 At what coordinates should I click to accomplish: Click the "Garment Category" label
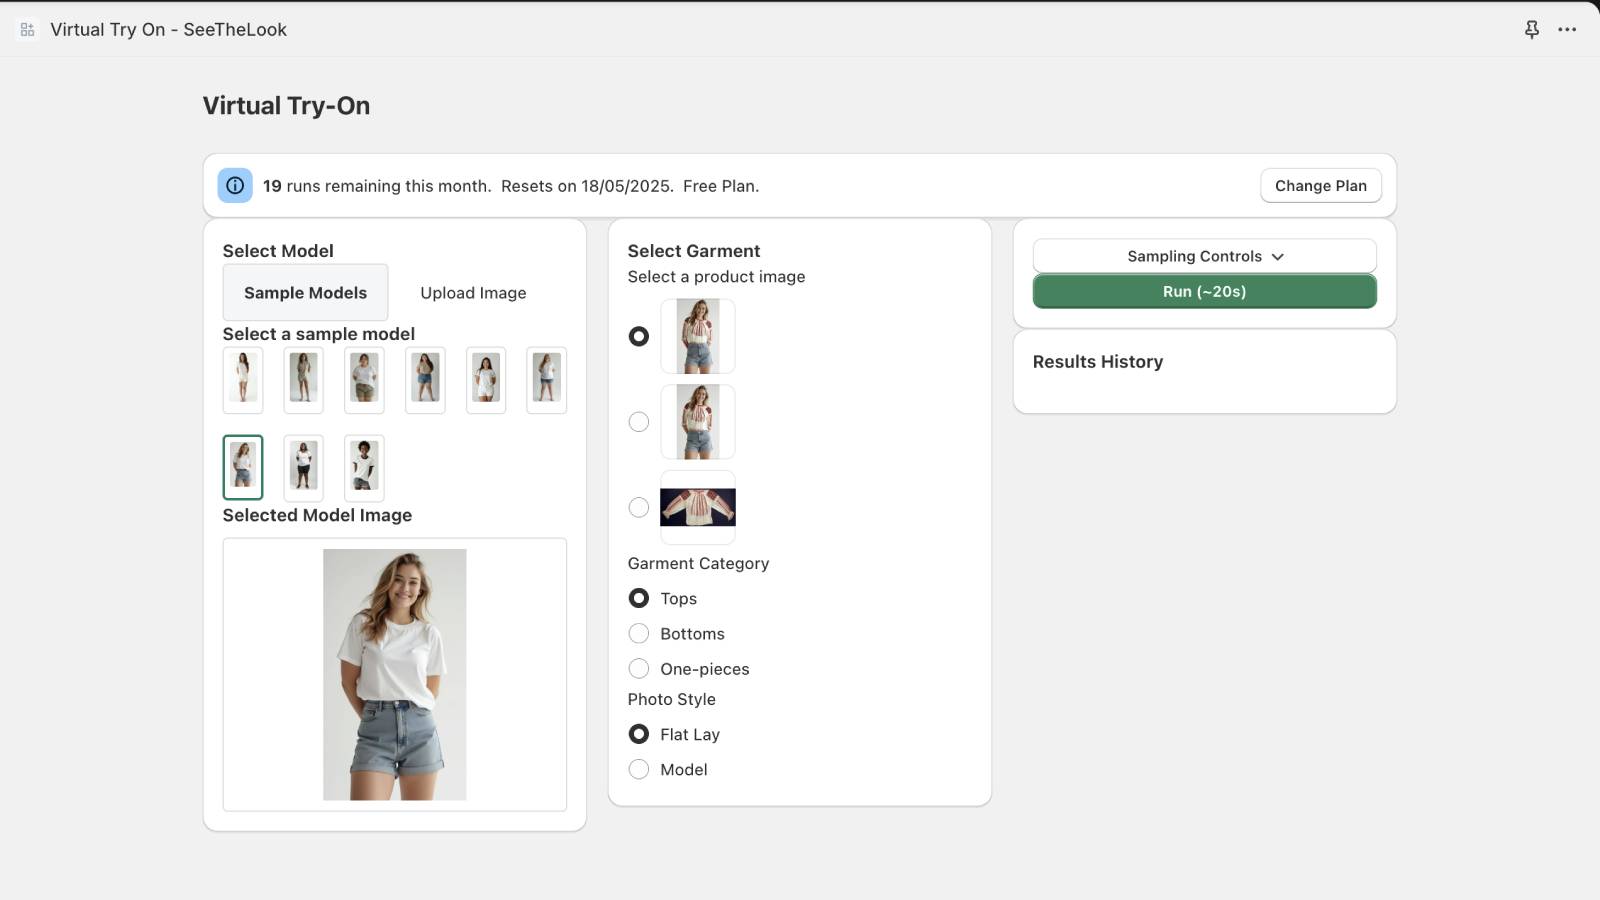point(698,563)
